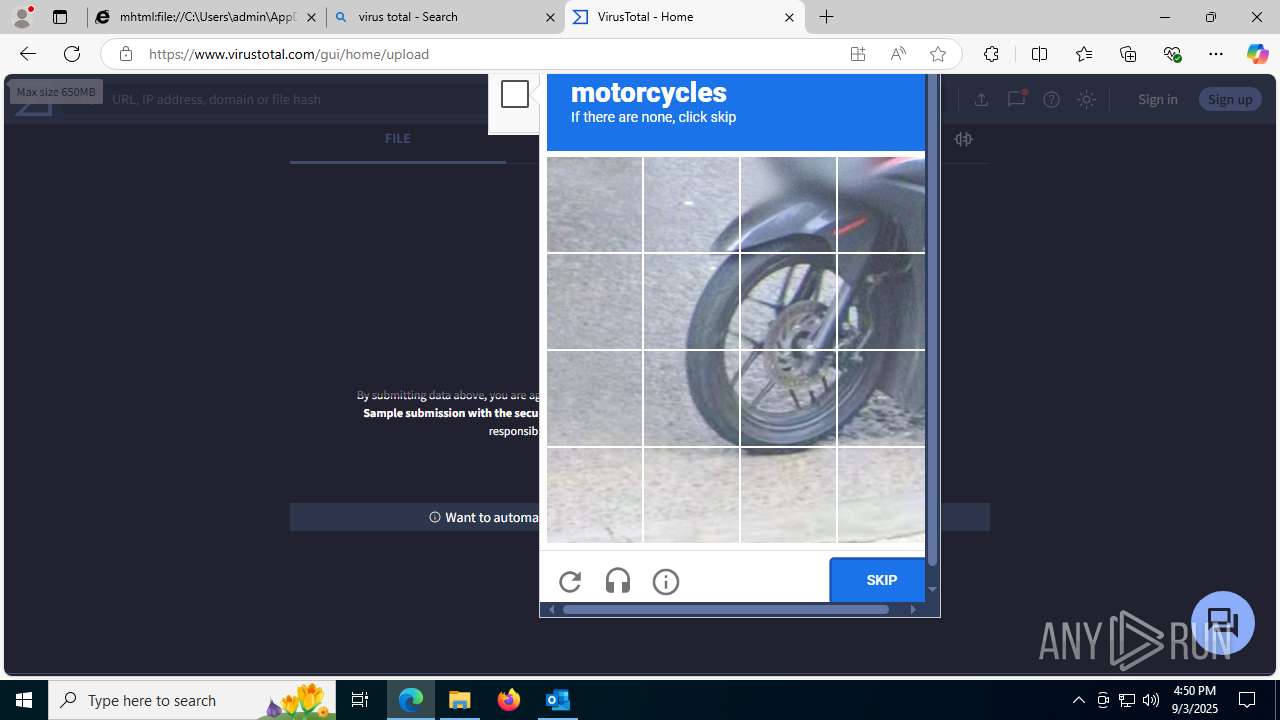Start Read aloud from address bar
Viewport: 1280px width, 720px height.
click(x=898, y=54)
